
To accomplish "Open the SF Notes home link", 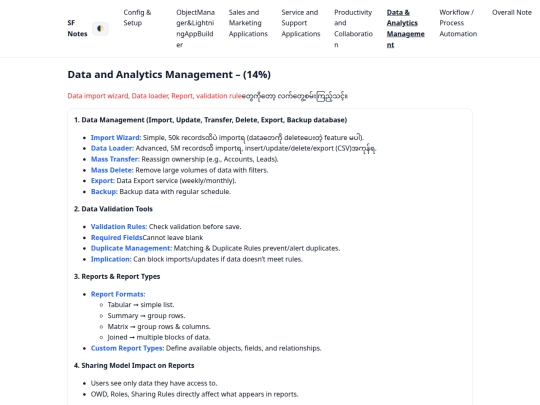I will point(77,28).
